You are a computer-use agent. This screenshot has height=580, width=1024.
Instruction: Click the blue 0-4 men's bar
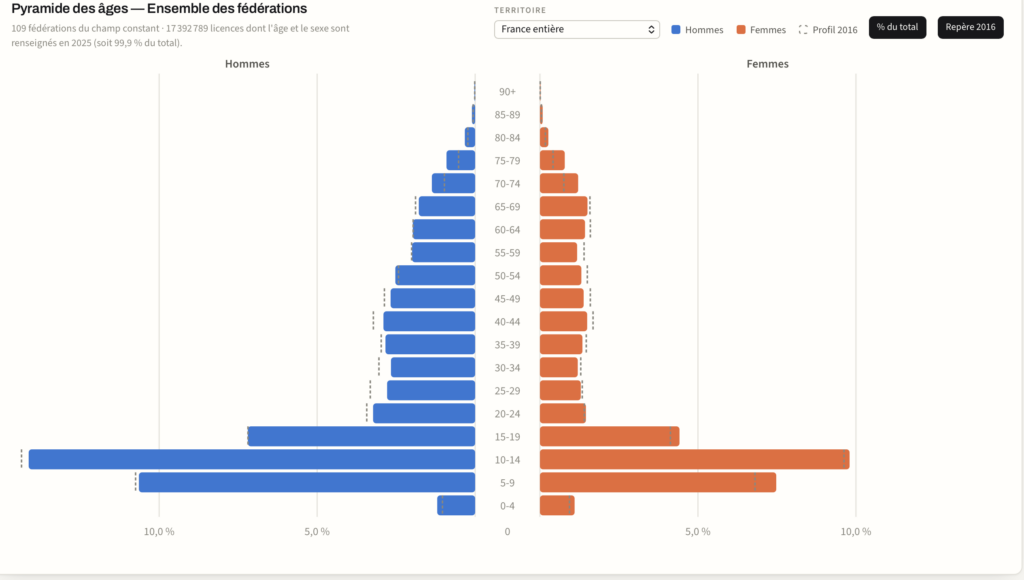[x=456, y=506]
